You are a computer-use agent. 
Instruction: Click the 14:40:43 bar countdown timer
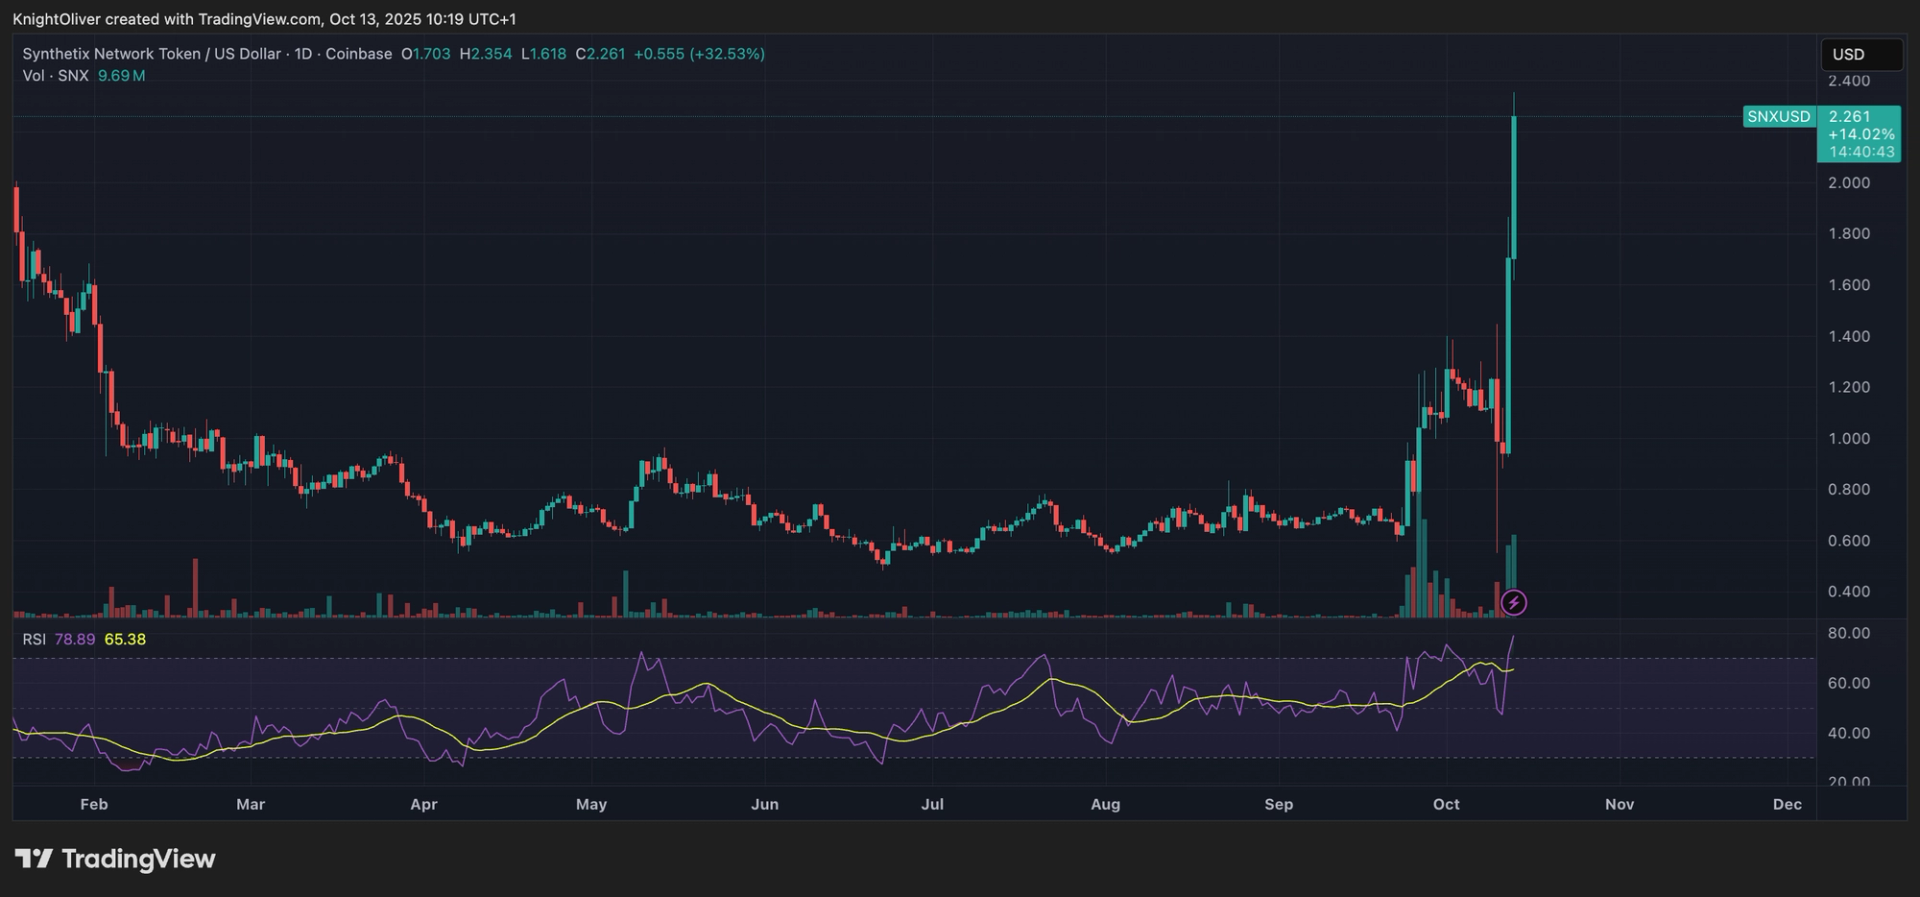(1861, 152)
